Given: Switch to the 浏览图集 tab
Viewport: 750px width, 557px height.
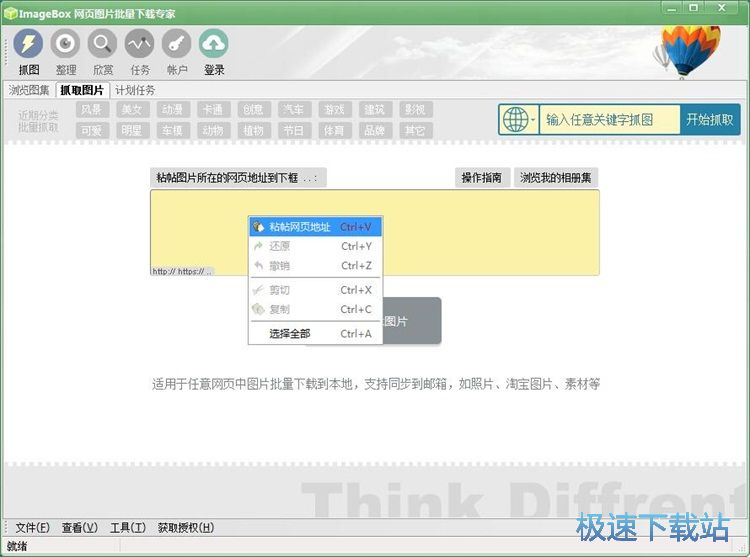Looking at the screenshot, I should click(29, 90).
